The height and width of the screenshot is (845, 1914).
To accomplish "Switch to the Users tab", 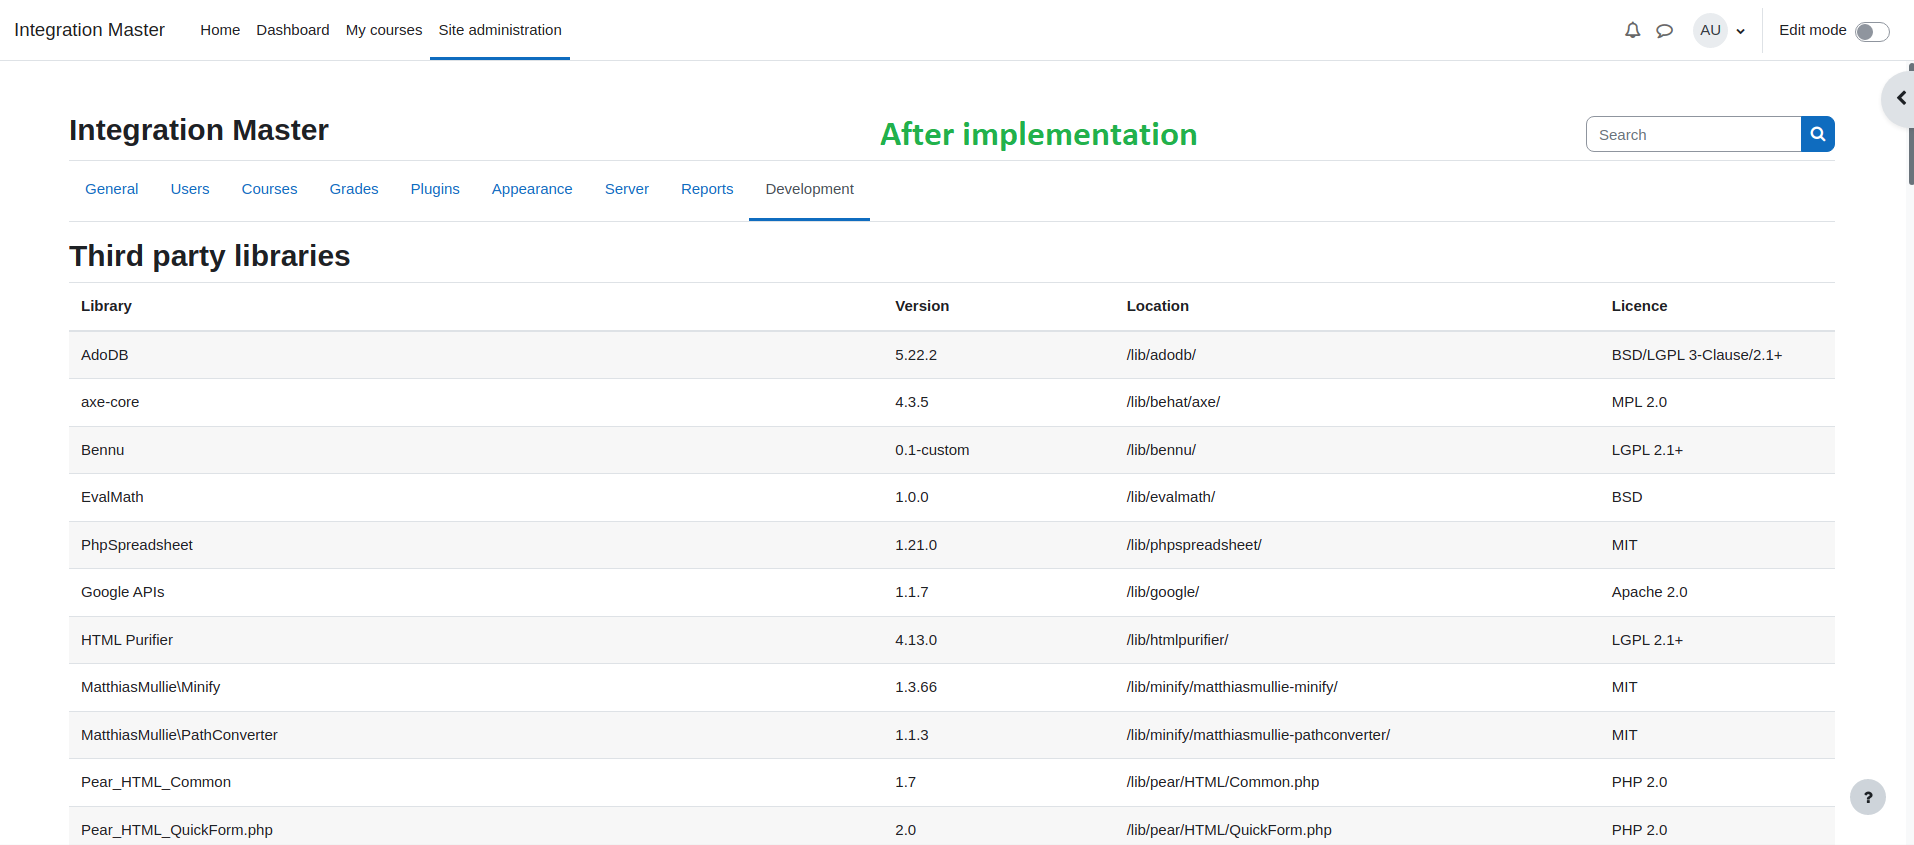I will 190,189.
